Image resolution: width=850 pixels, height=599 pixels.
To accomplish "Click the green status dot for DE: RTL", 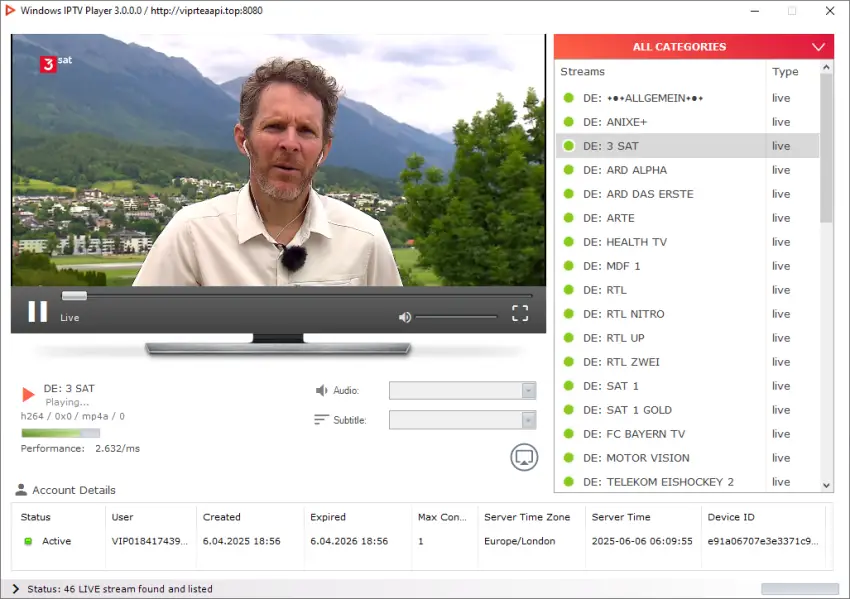I will (569, 289).
